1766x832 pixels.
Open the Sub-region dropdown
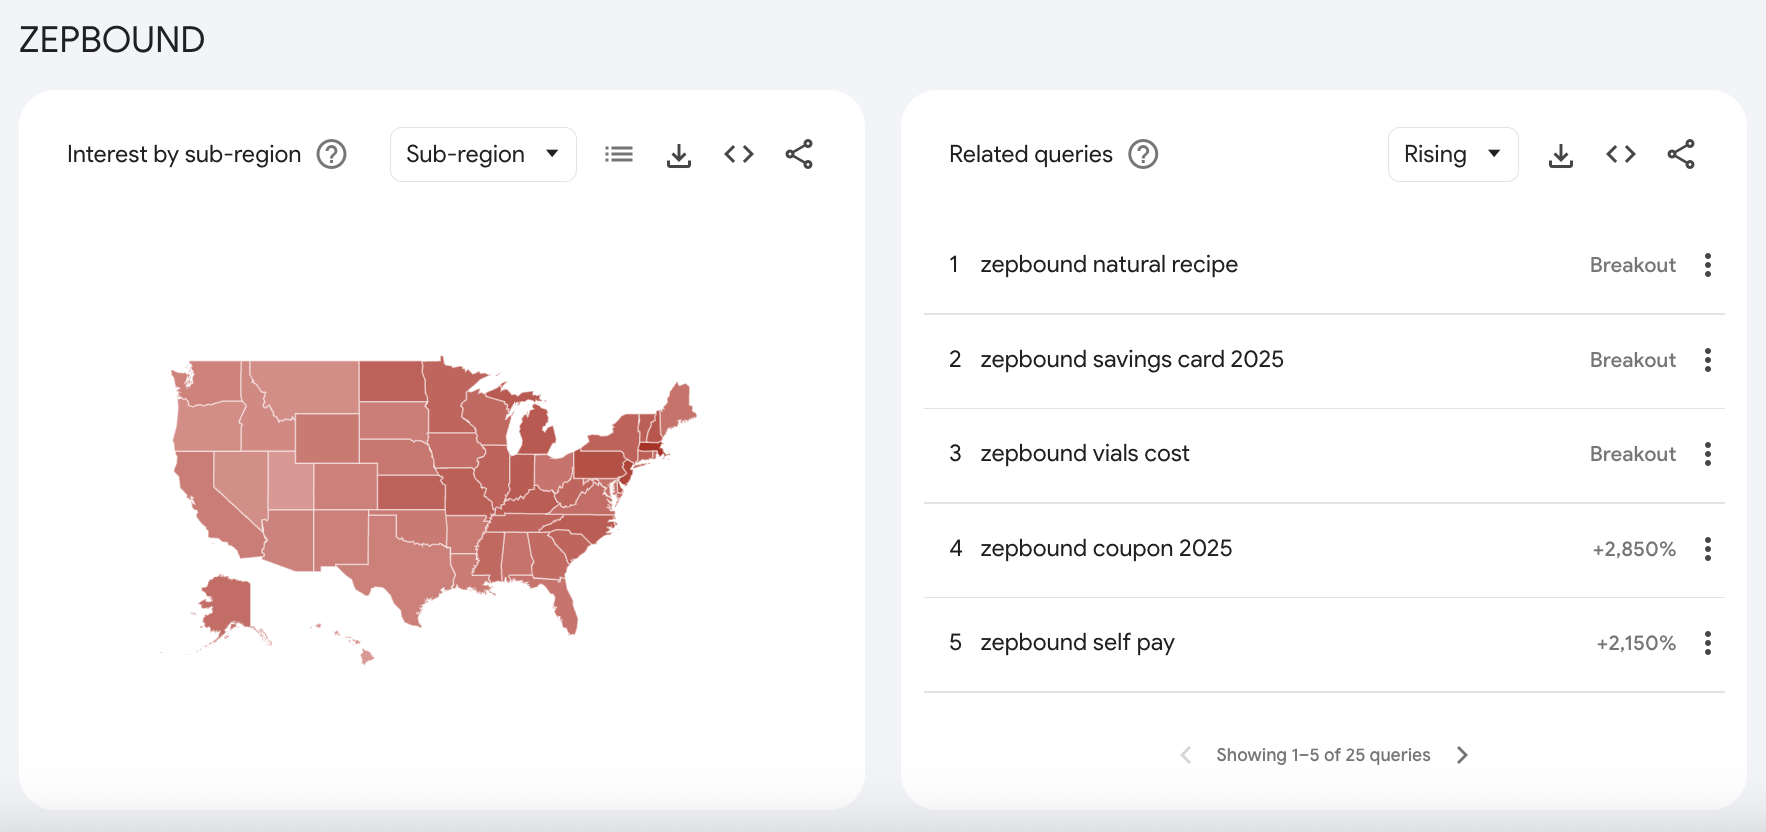(483, 154)
